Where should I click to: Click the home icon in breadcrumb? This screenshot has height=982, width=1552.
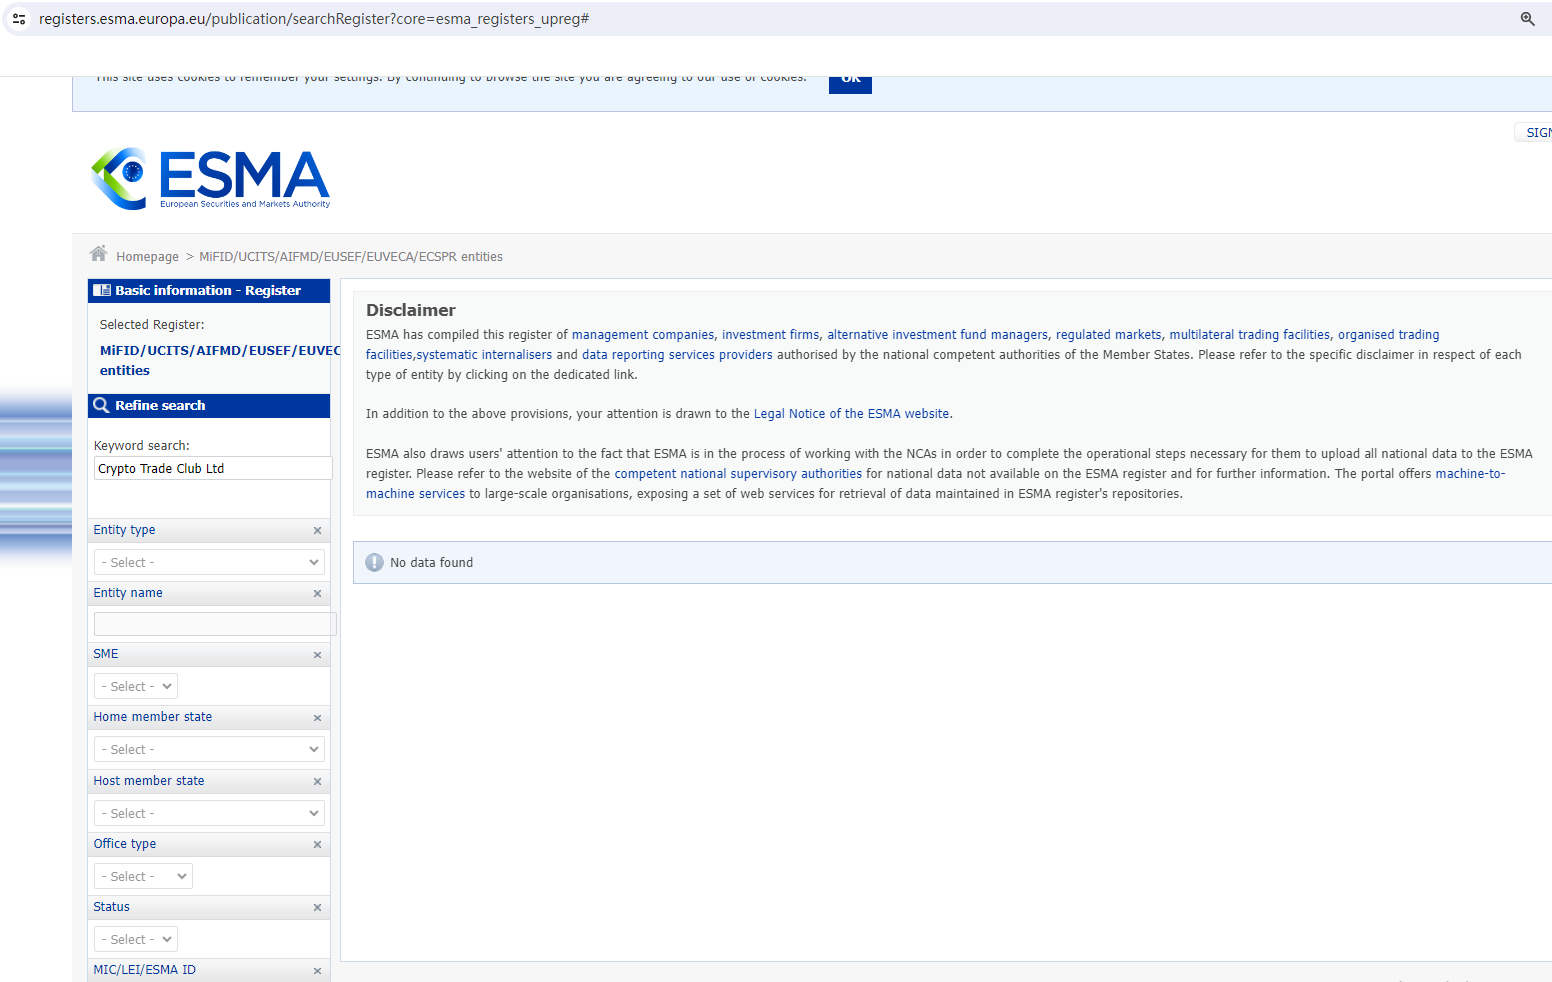pyautogui.click(x=98, y=254)
